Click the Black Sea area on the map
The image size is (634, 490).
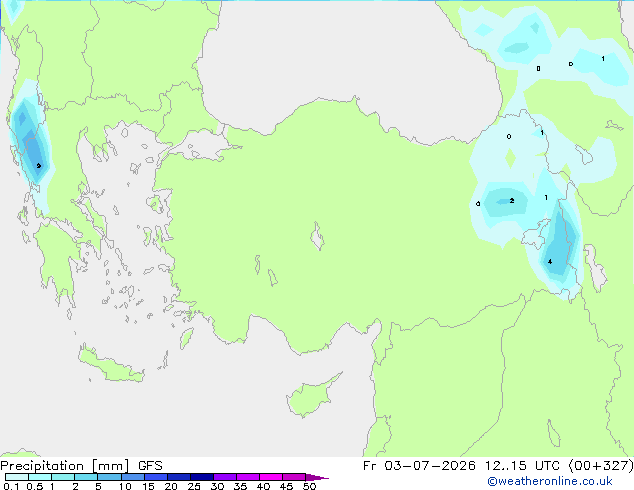click(x=348, y=61)
